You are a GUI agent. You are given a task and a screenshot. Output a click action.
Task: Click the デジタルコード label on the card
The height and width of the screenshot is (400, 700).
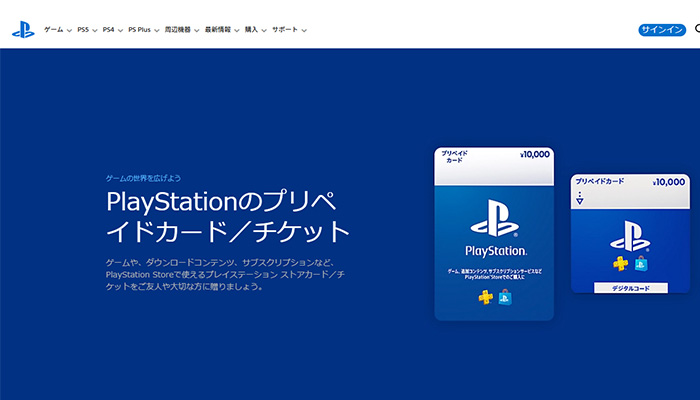631,288
